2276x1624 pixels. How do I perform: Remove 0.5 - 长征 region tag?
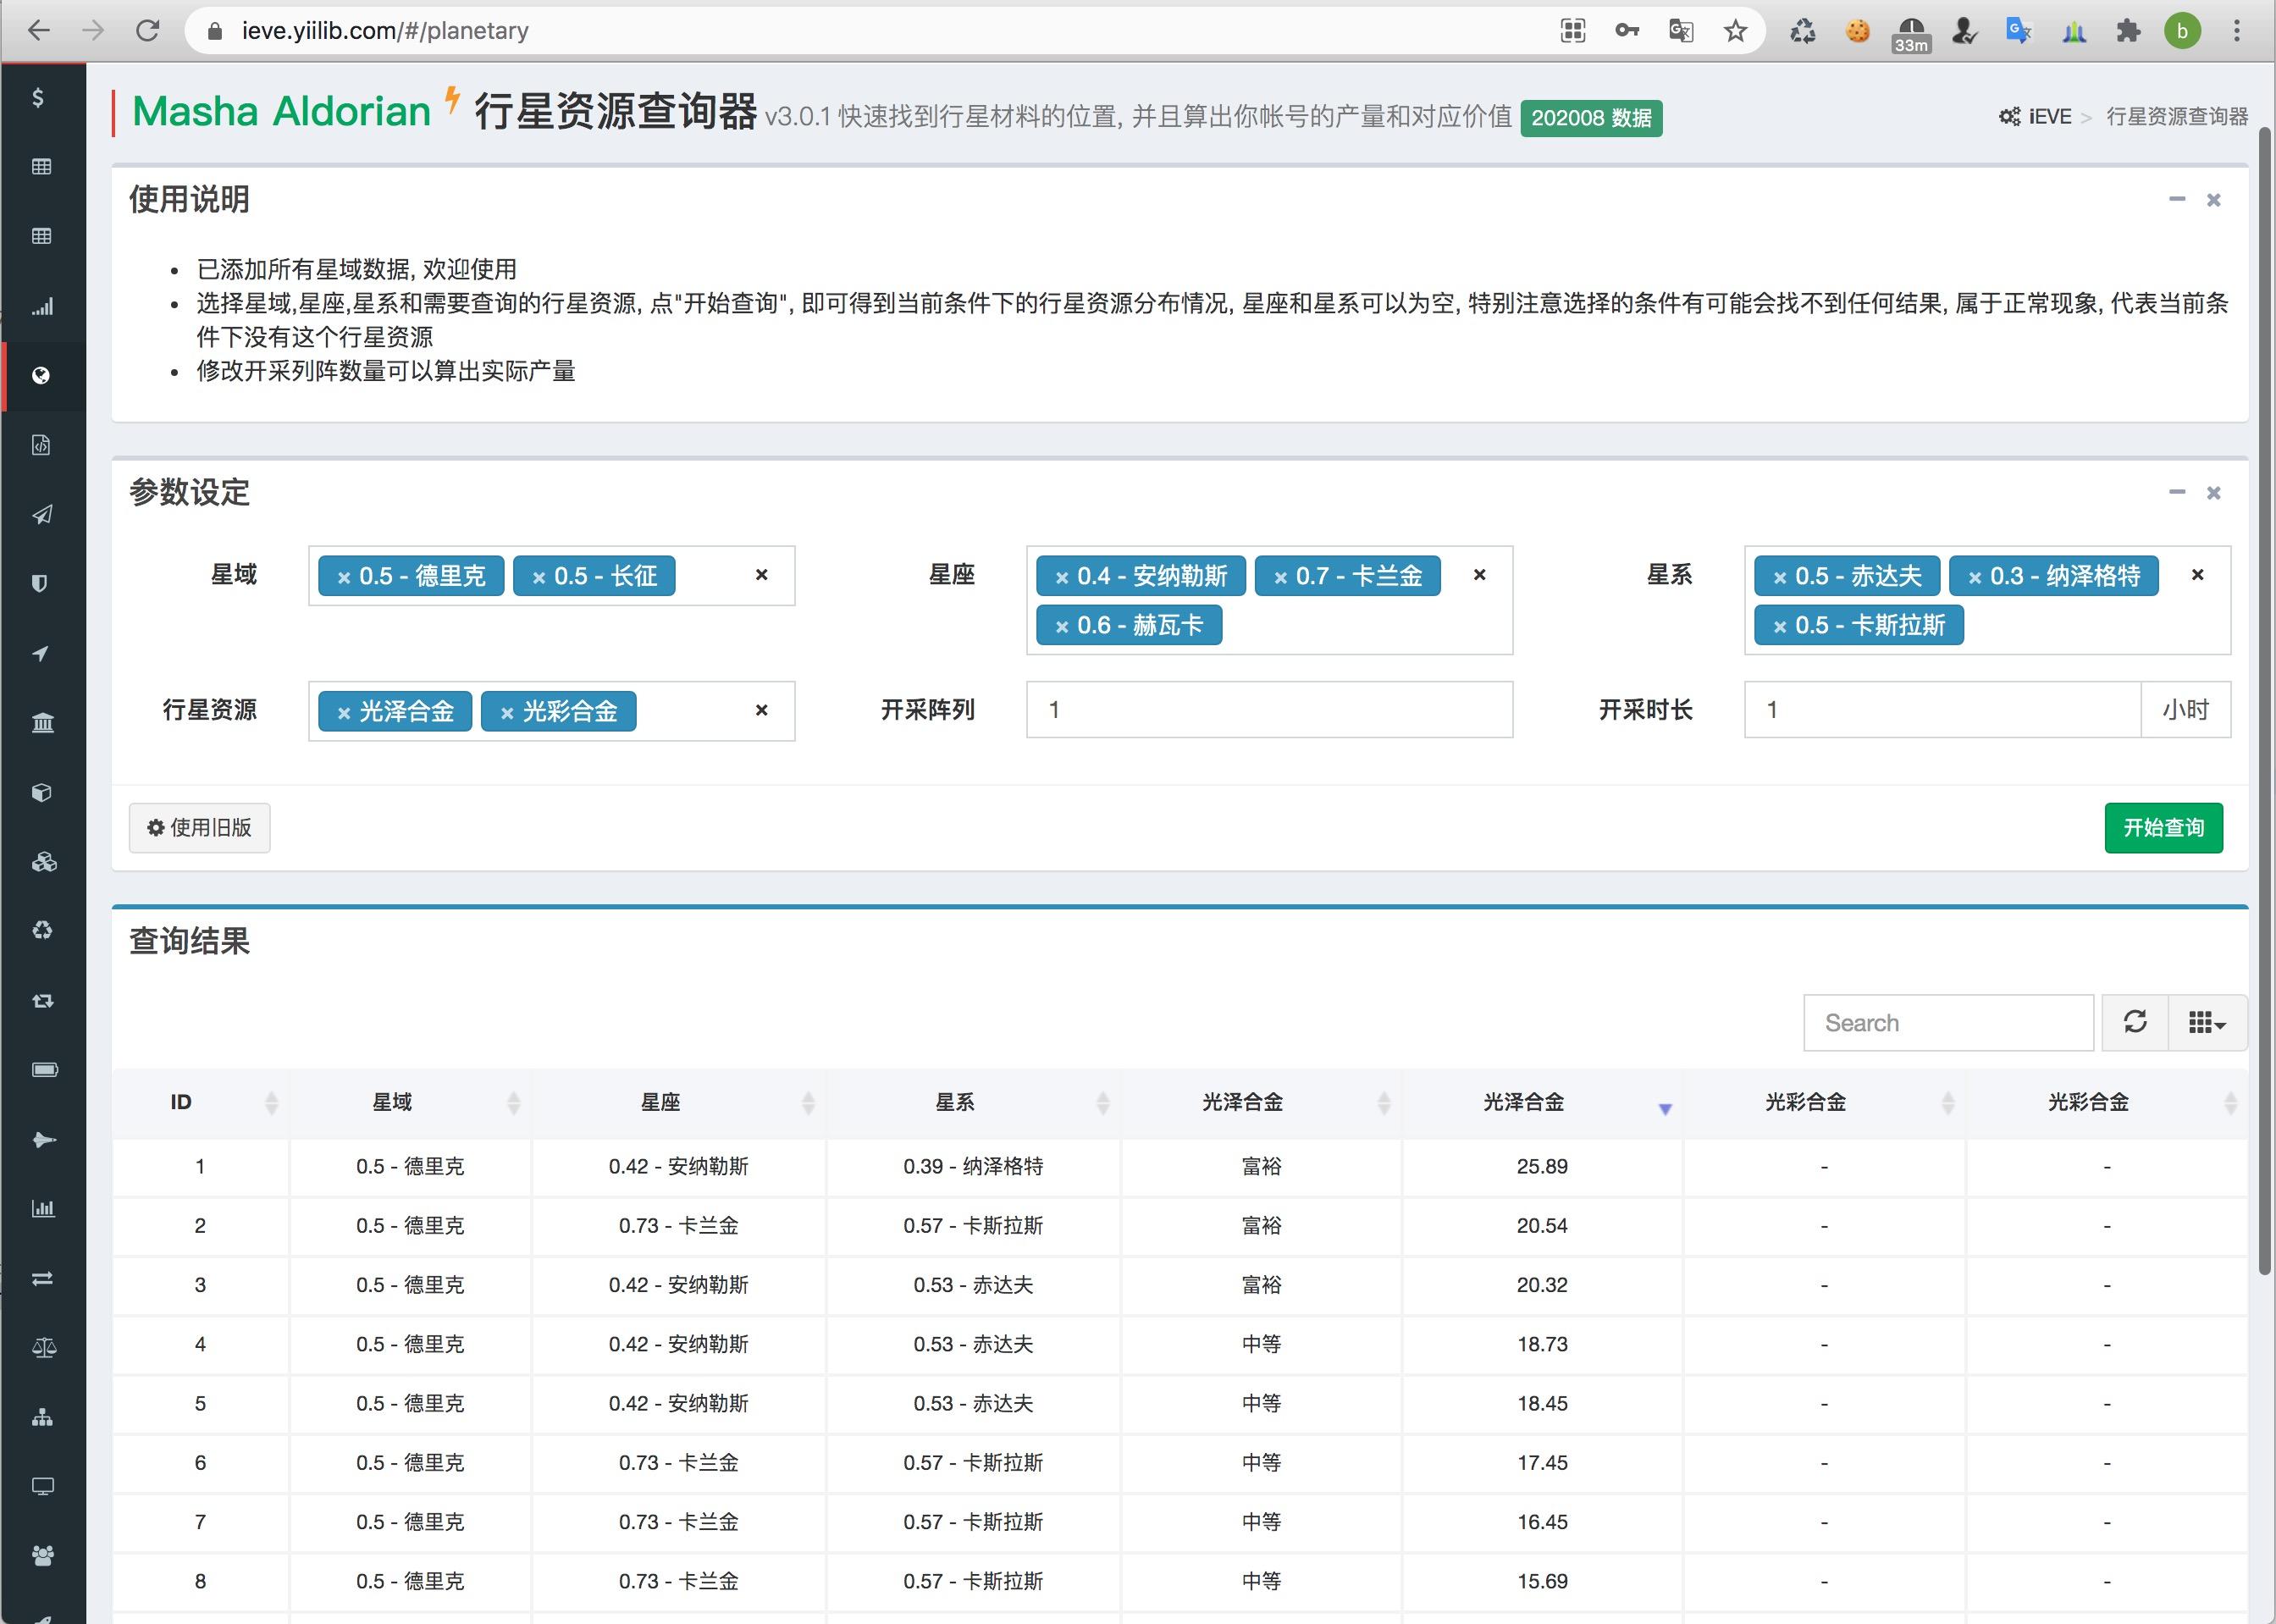tap(538, 577)
